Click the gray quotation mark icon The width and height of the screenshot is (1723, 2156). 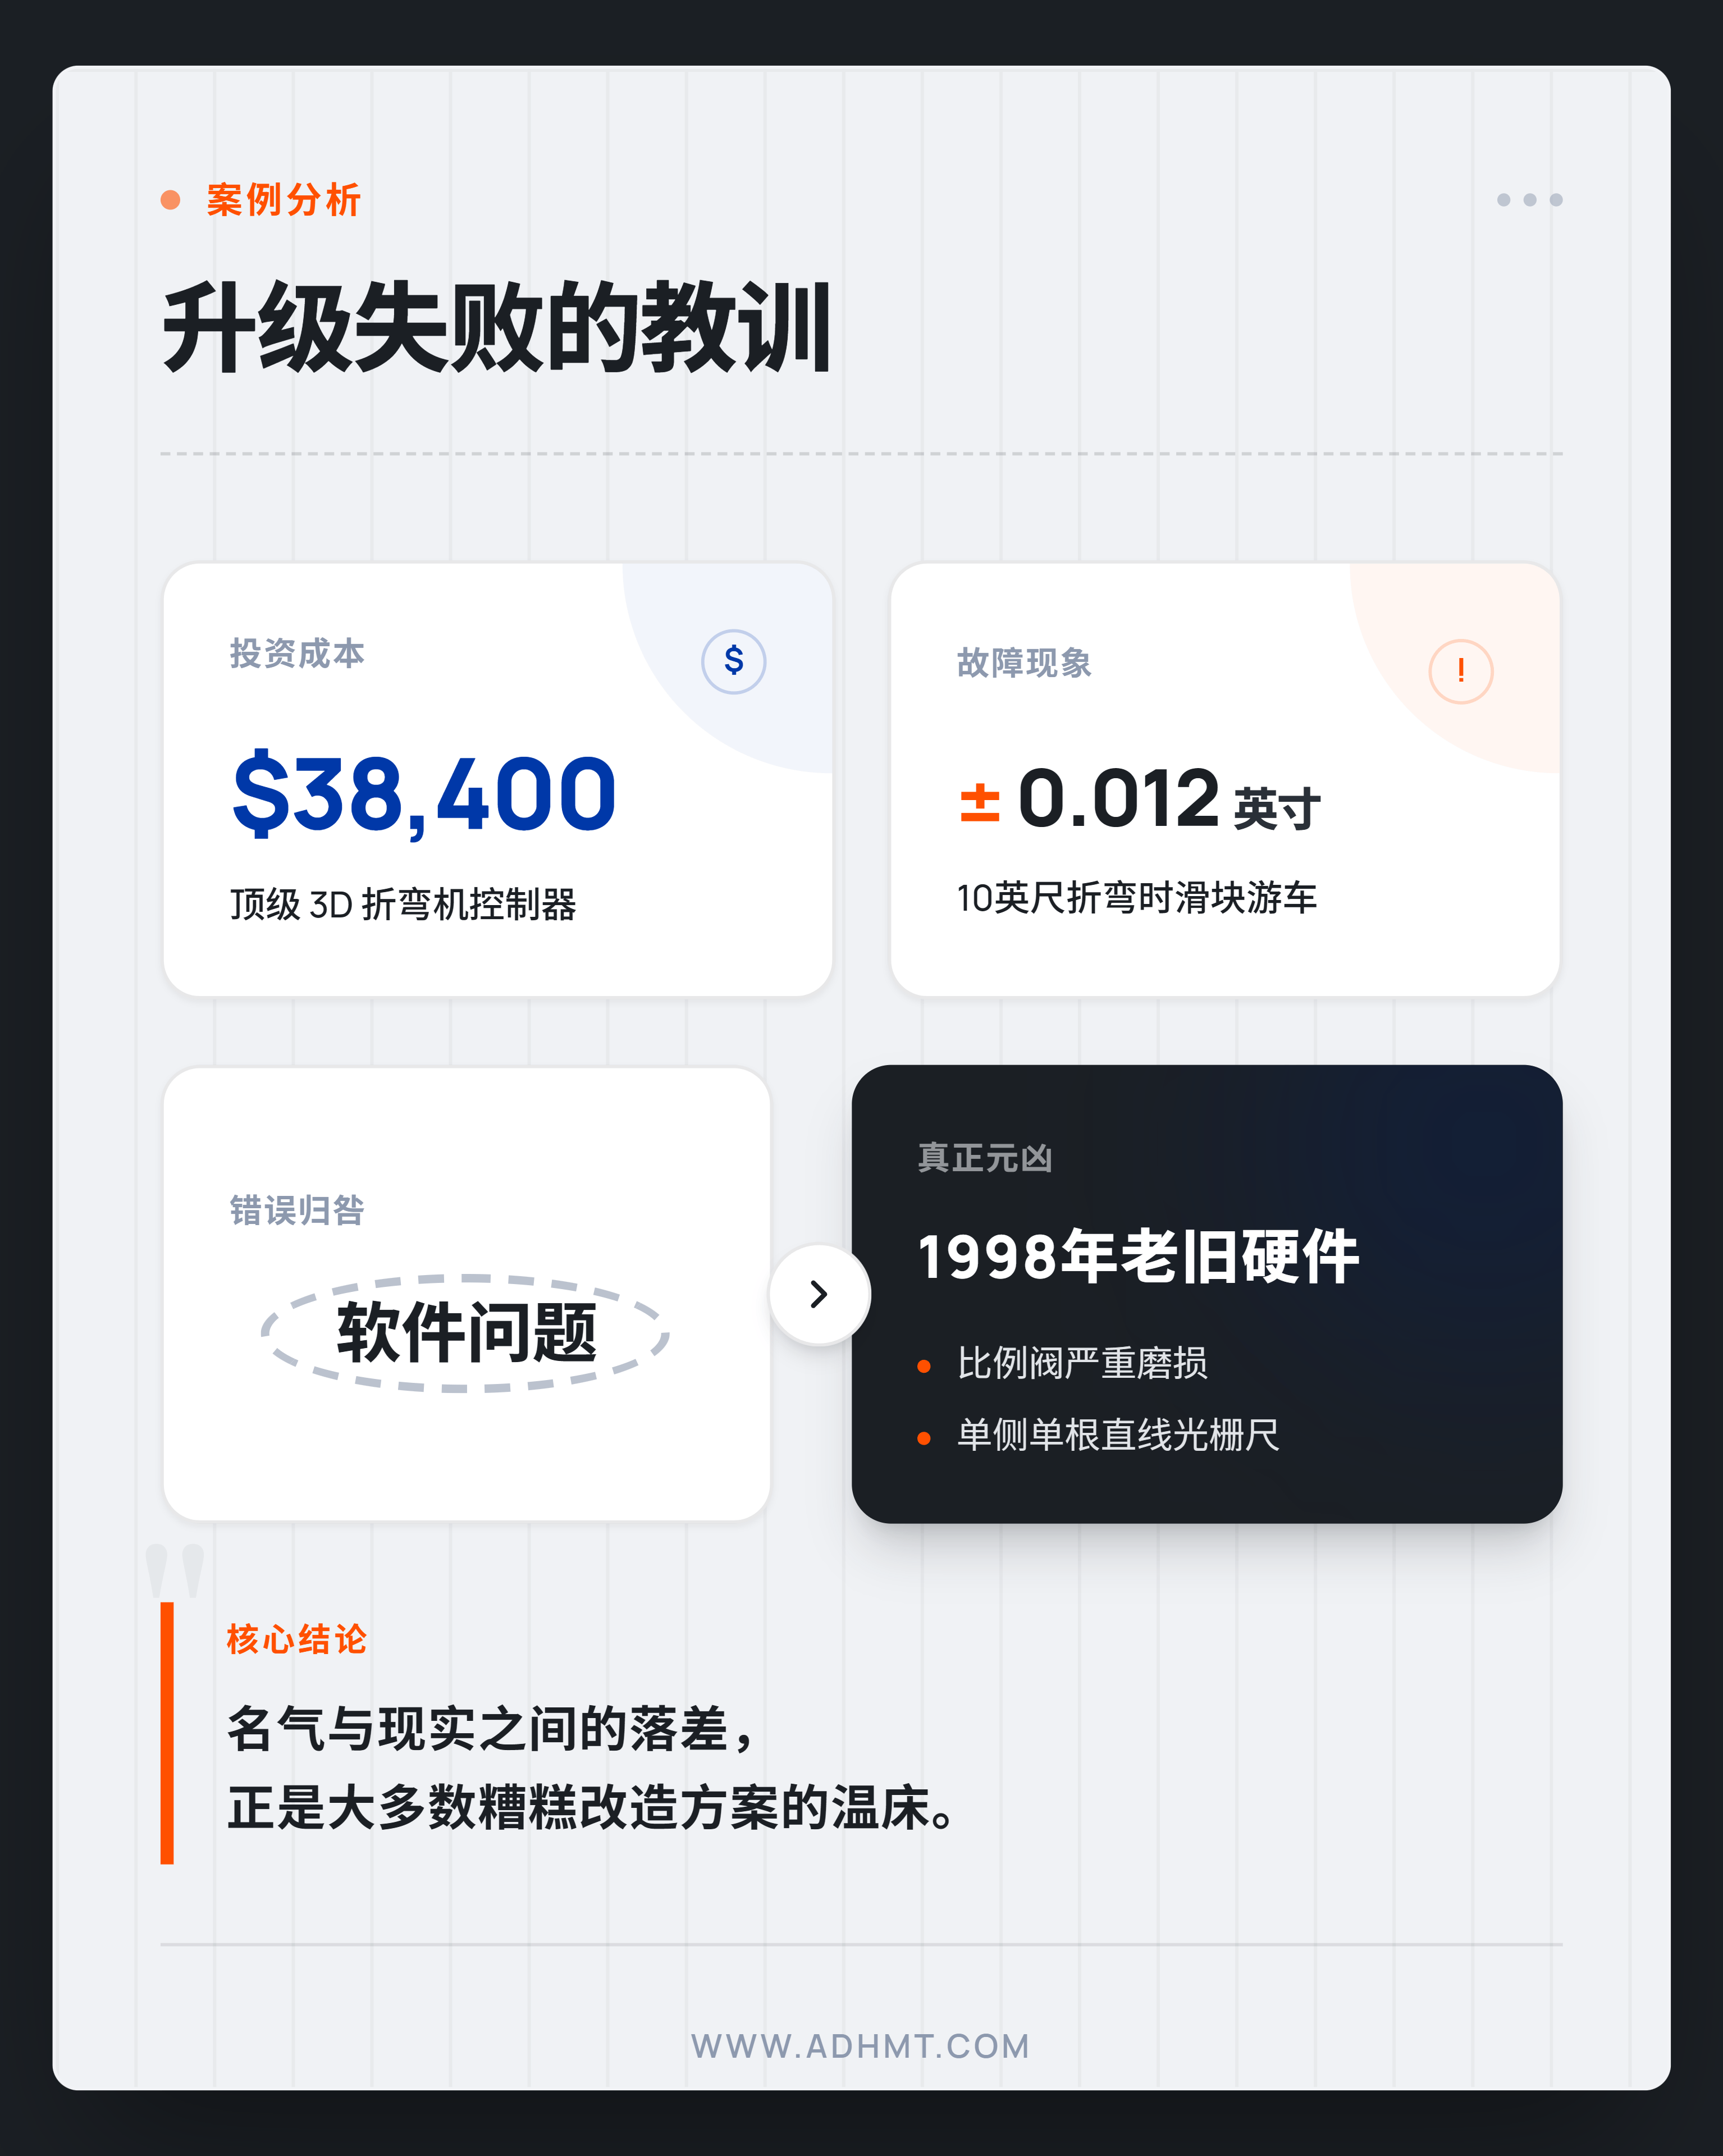point(175,1571)
